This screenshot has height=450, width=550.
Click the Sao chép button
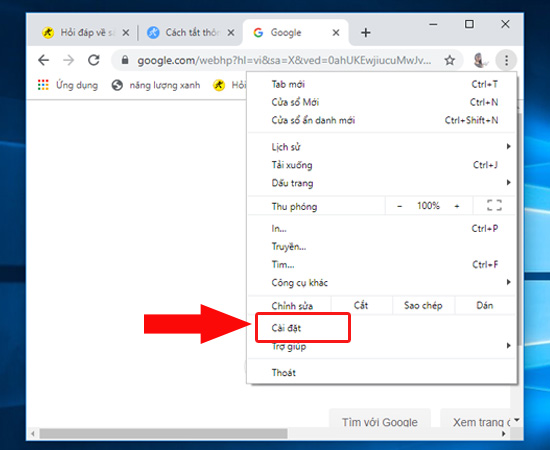click(423, 305)
